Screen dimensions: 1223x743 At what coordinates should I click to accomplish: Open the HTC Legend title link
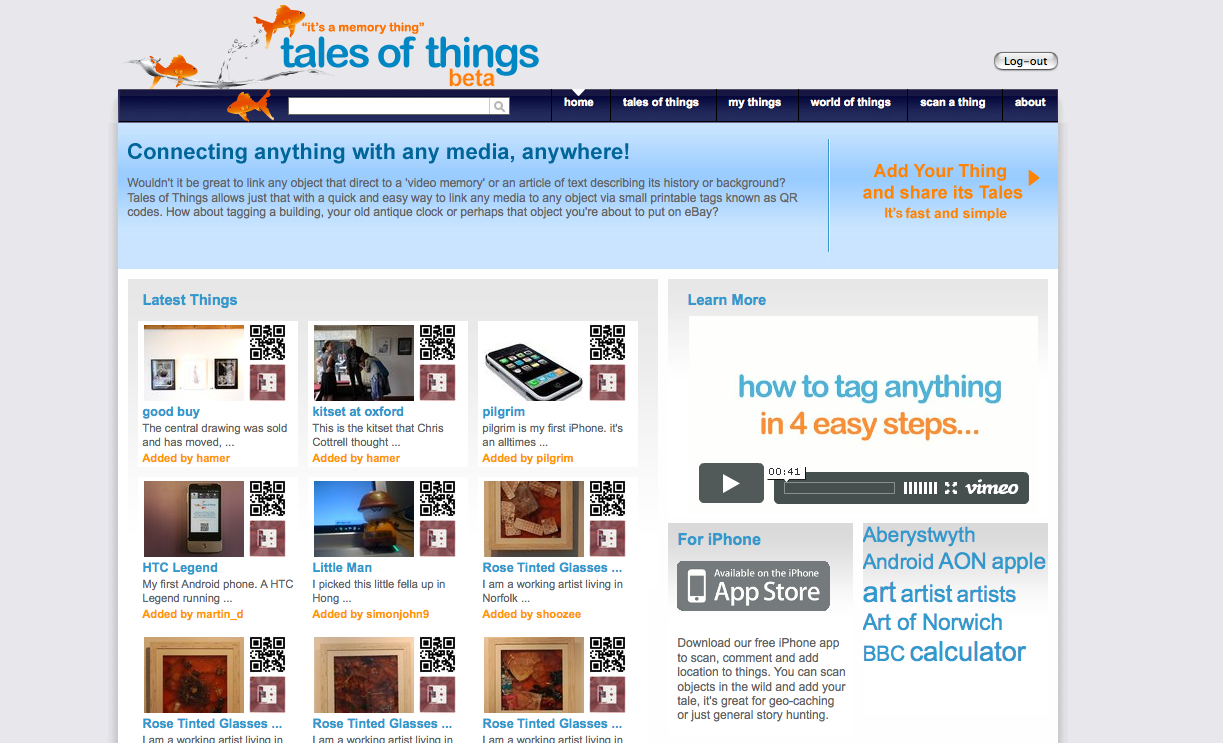(x=180, y=567)
